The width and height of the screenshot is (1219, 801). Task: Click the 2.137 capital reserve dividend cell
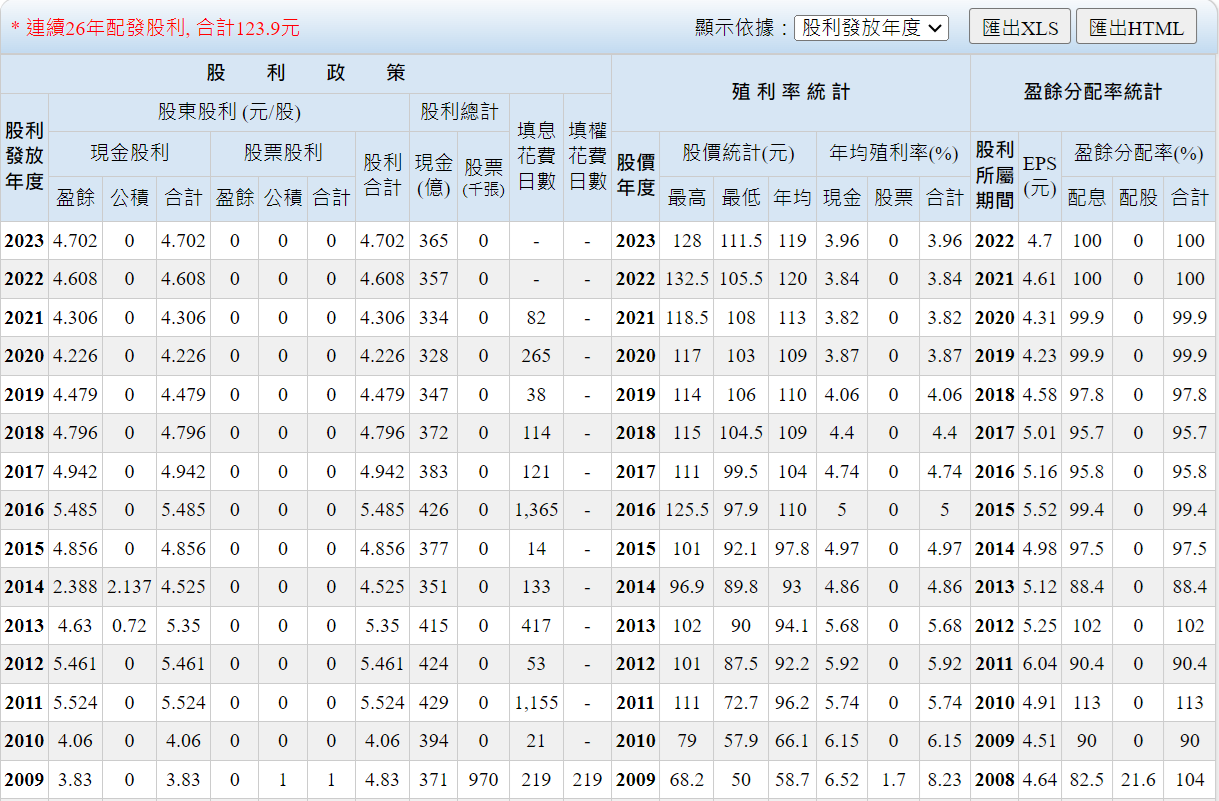[x=129, y=587]
